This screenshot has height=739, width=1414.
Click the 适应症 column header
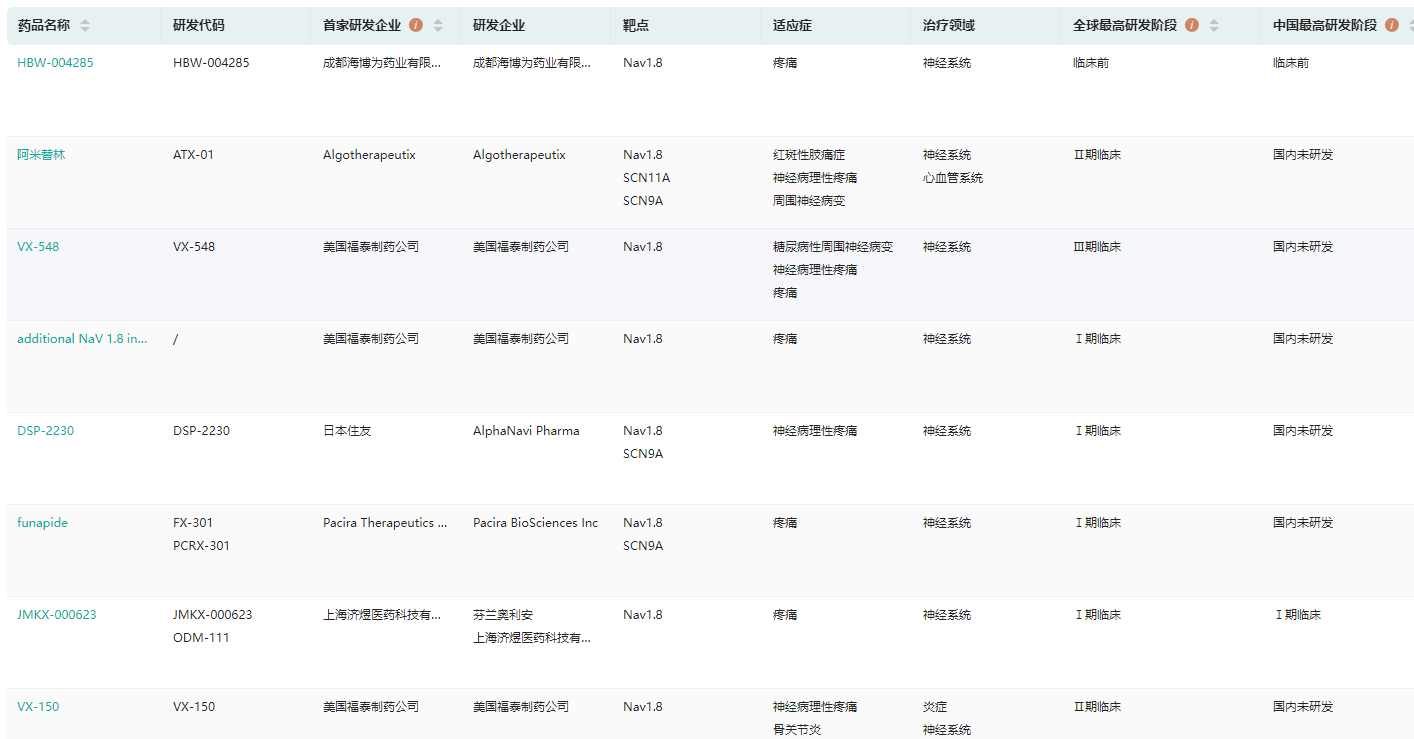click(x=792, y=25)
